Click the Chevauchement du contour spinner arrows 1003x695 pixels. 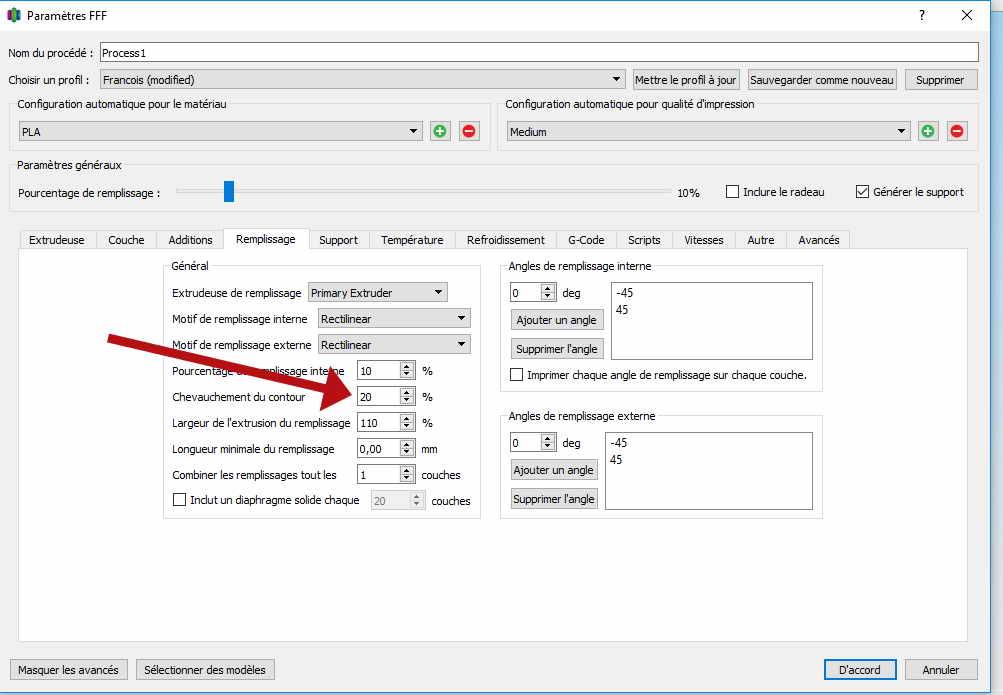pyautogui.click(x=407, y=396)
